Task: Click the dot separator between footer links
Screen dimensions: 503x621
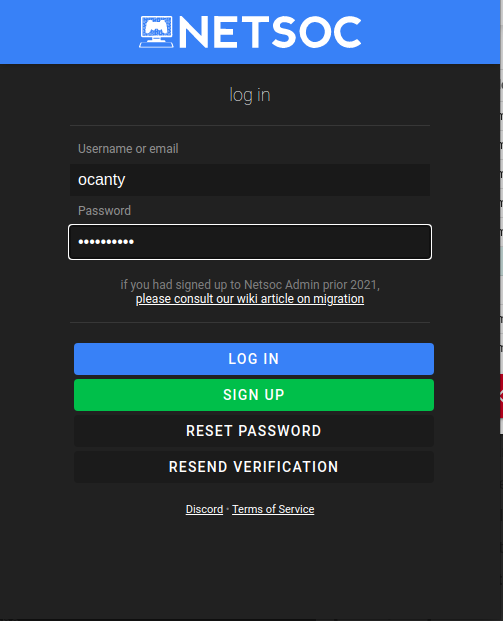Action: coord(228,509)
